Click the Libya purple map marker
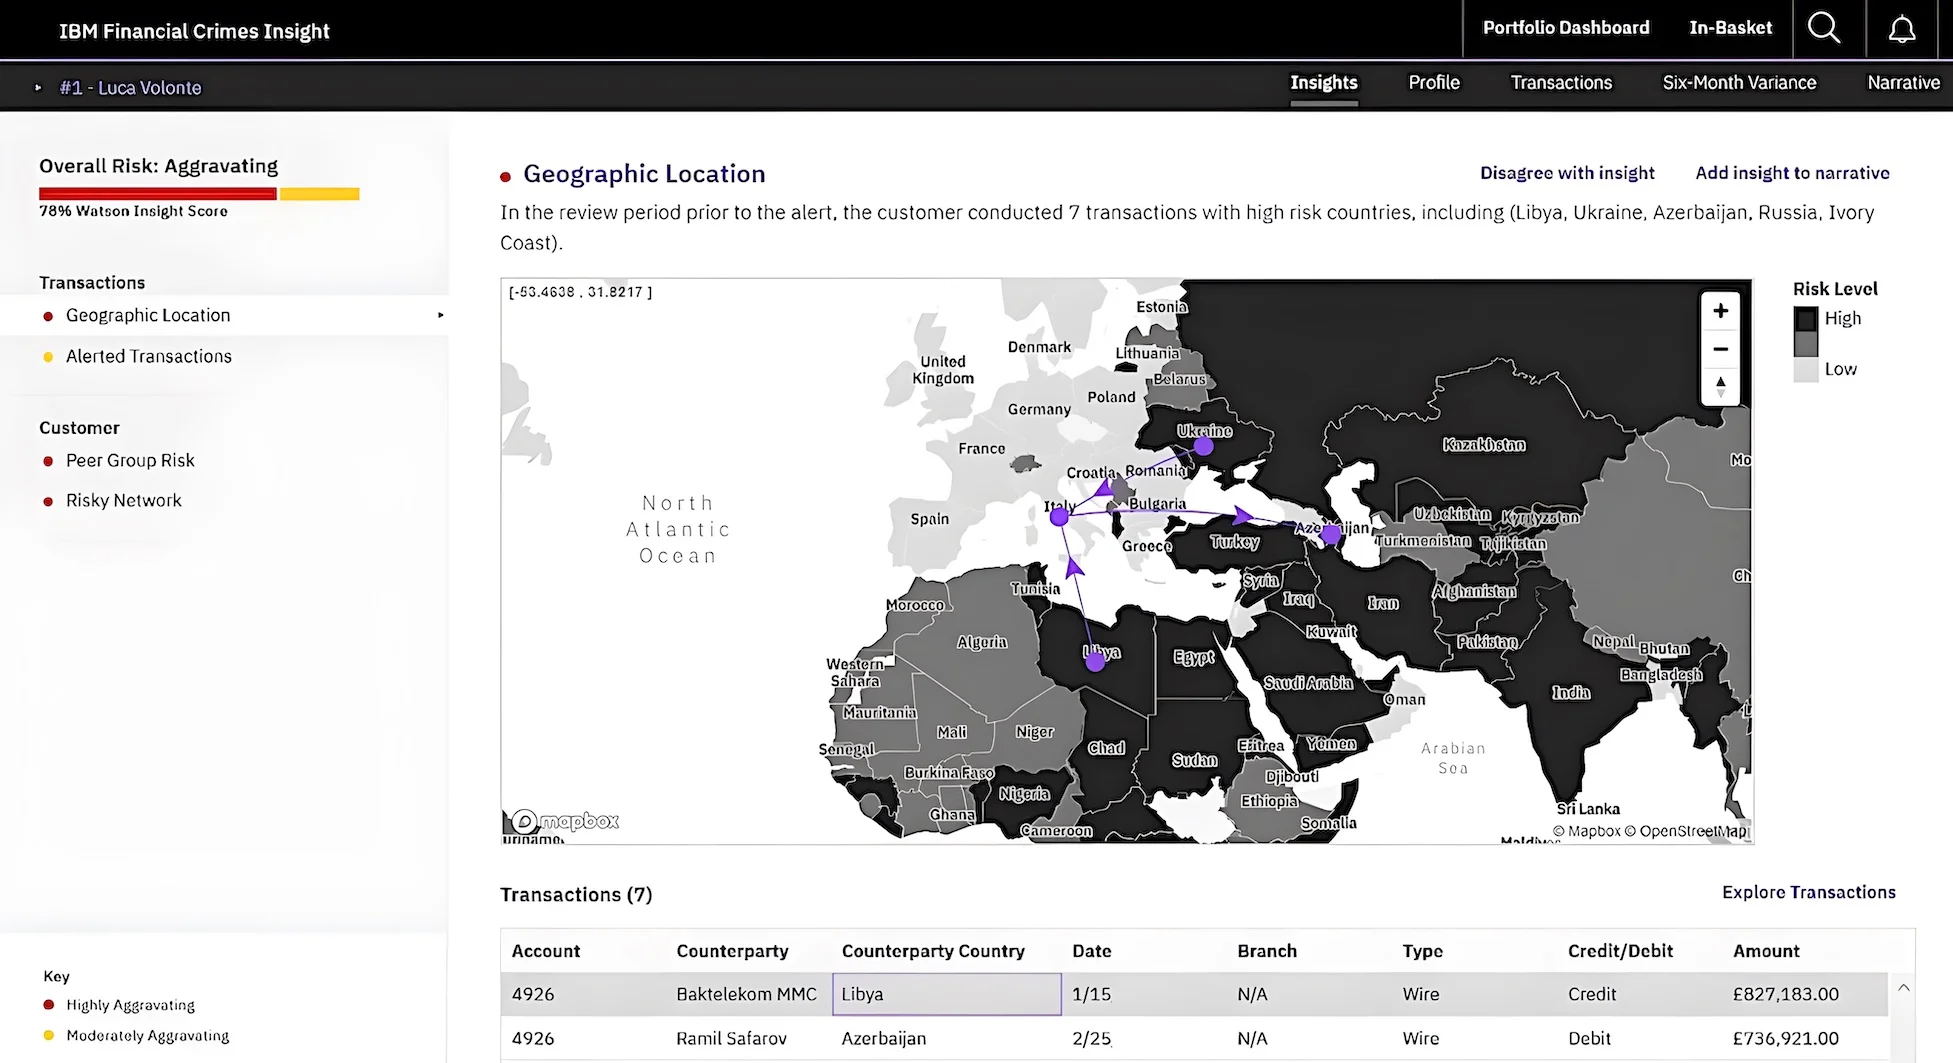Viewport: 1953px width, 1063px height. pyautogui.click(x=1095, y=660)
